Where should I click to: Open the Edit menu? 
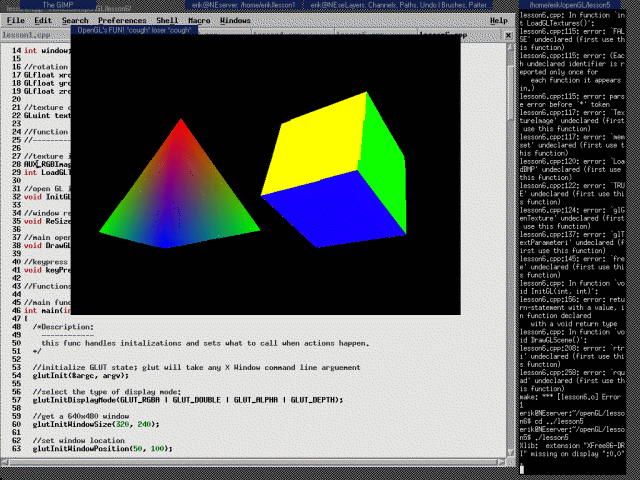[x=43, y=20]
